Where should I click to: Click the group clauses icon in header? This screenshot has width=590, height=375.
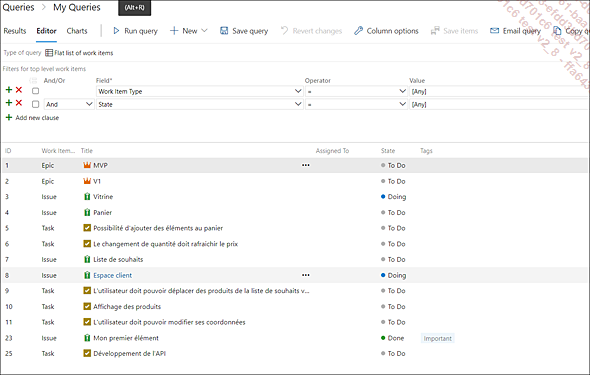[33, 80]
